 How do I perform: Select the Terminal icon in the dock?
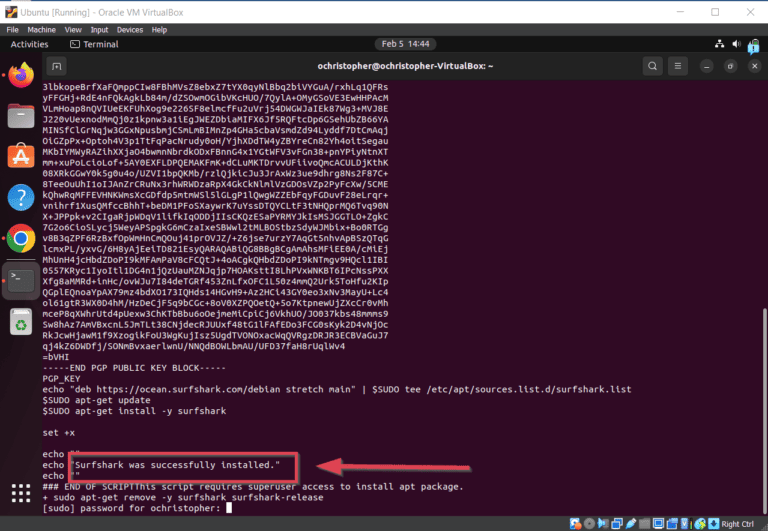[x=21, y=280]
